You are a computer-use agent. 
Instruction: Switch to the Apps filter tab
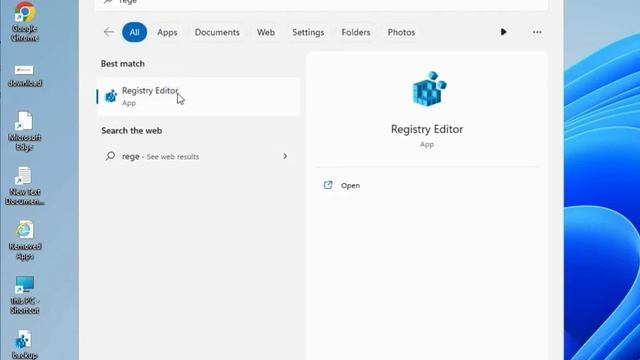167,32
